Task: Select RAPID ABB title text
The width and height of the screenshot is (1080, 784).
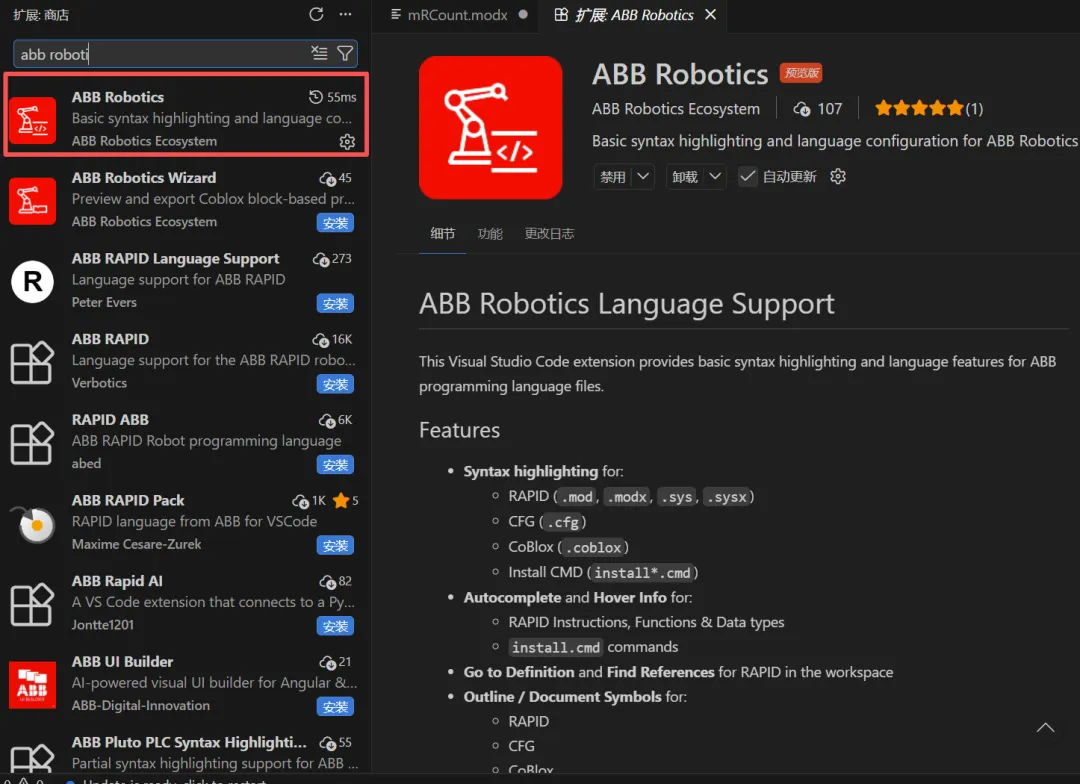Action: click(x=110, y=420)
